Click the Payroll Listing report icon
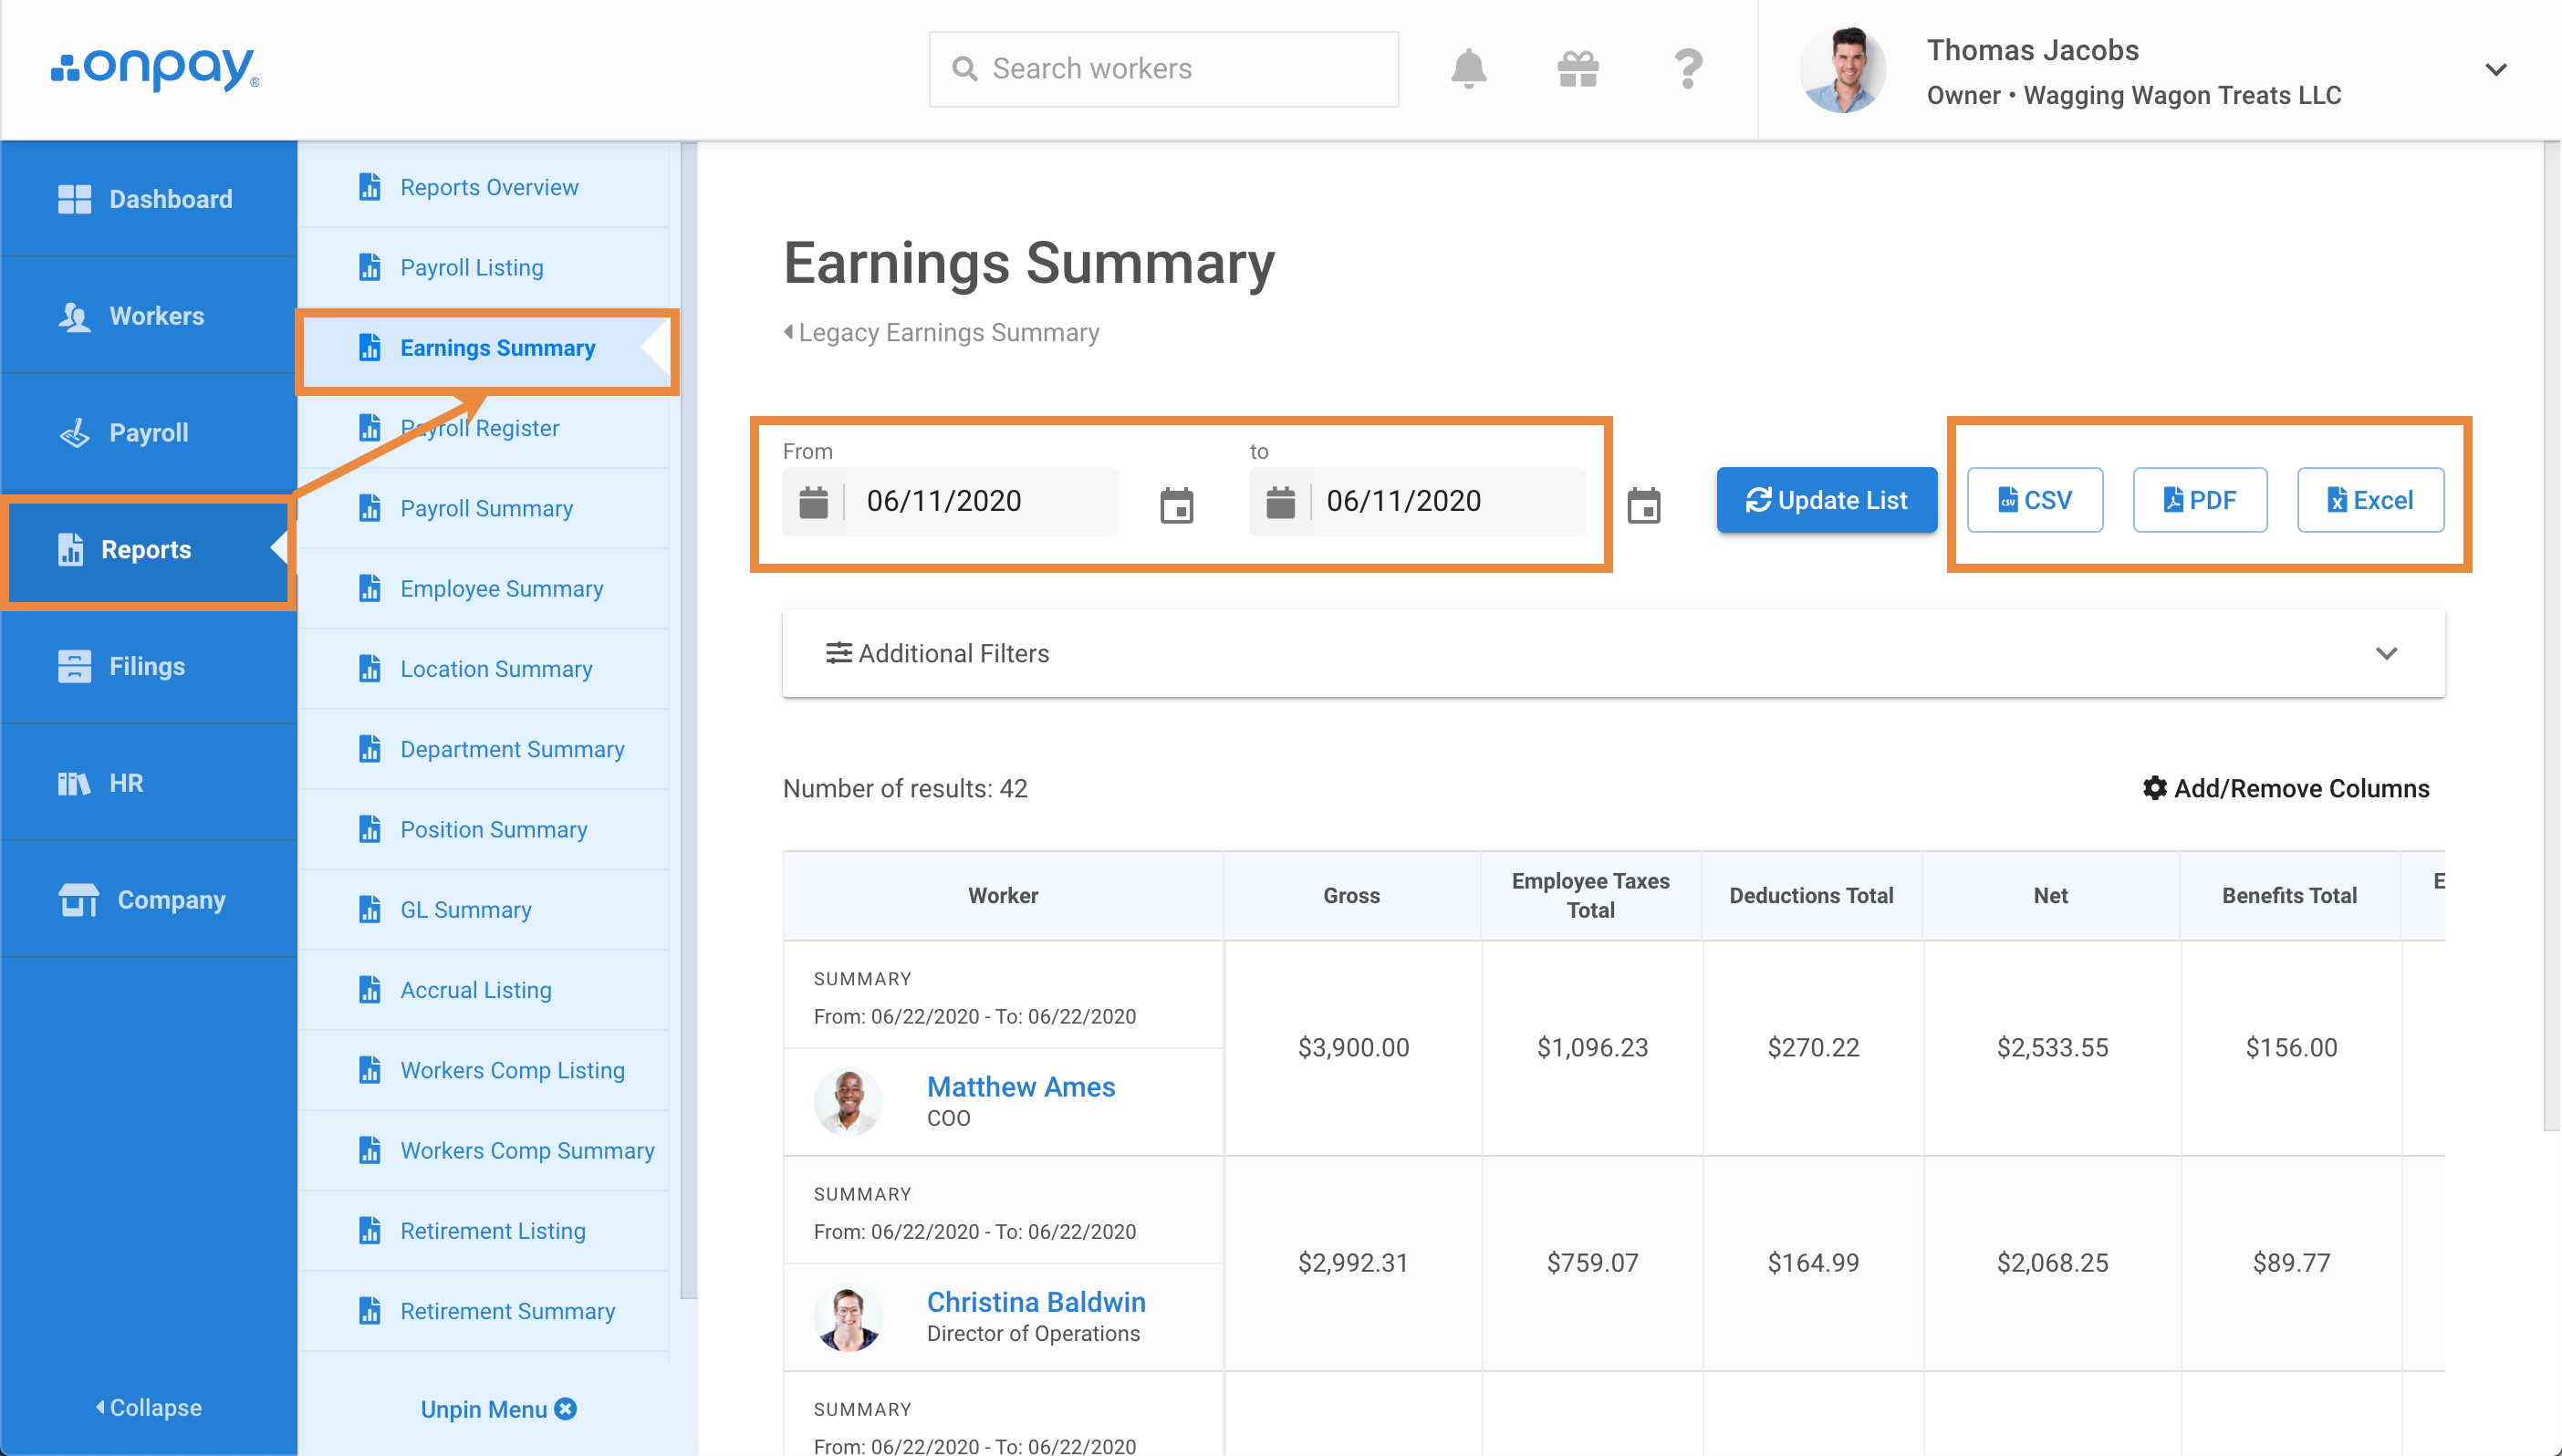Image resolution: width=2562 pixels, height=1456 pixels. click(370, 267)
